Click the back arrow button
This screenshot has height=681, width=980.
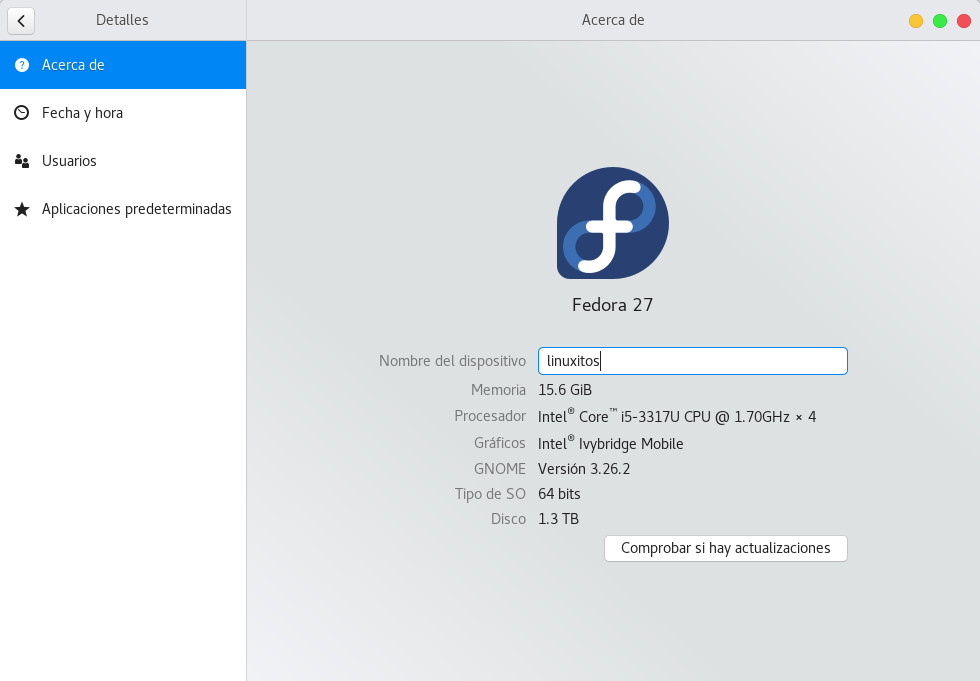21,20
